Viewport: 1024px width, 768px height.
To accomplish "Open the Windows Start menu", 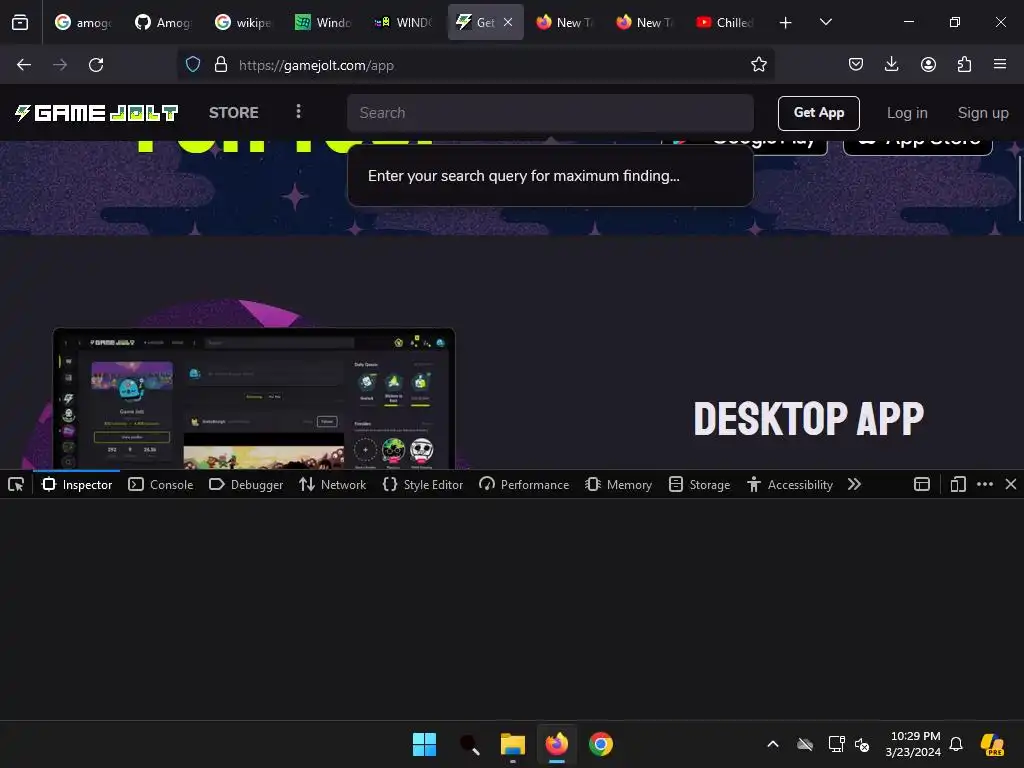I will click(424, 744).
